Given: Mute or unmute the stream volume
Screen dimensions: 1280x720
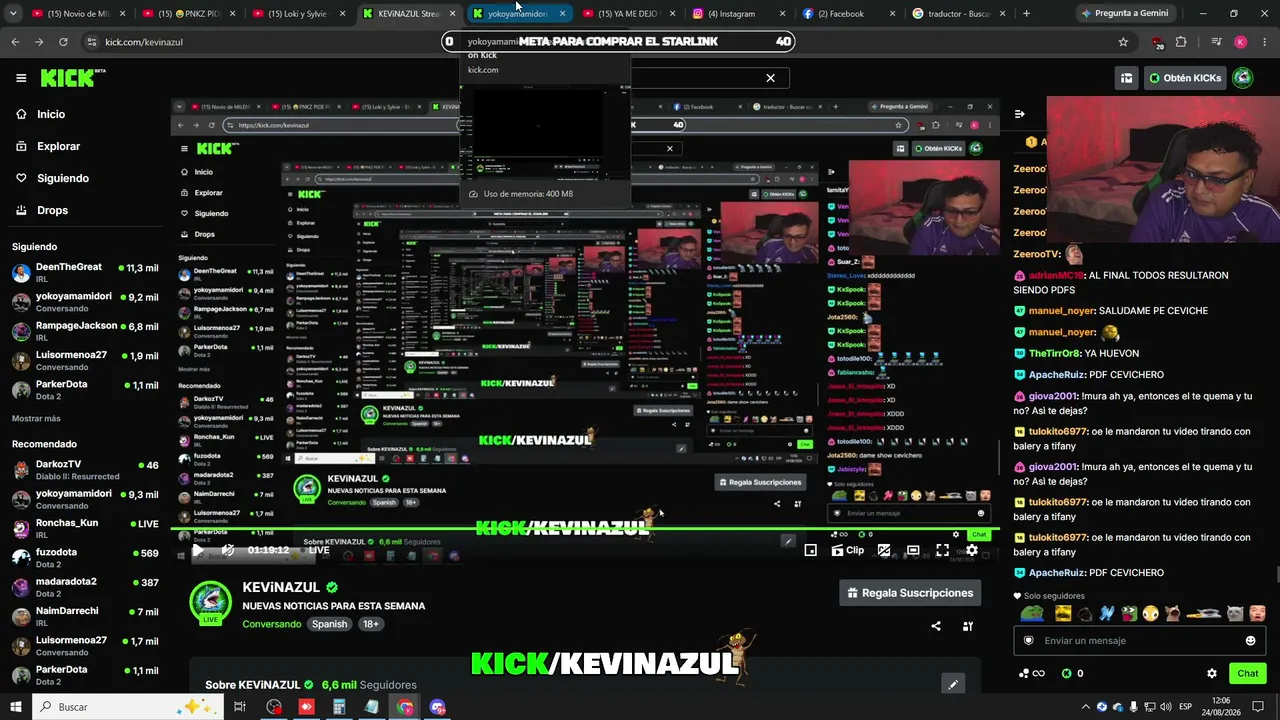Looking at the screenshot, I should click(x=228, y=550).
